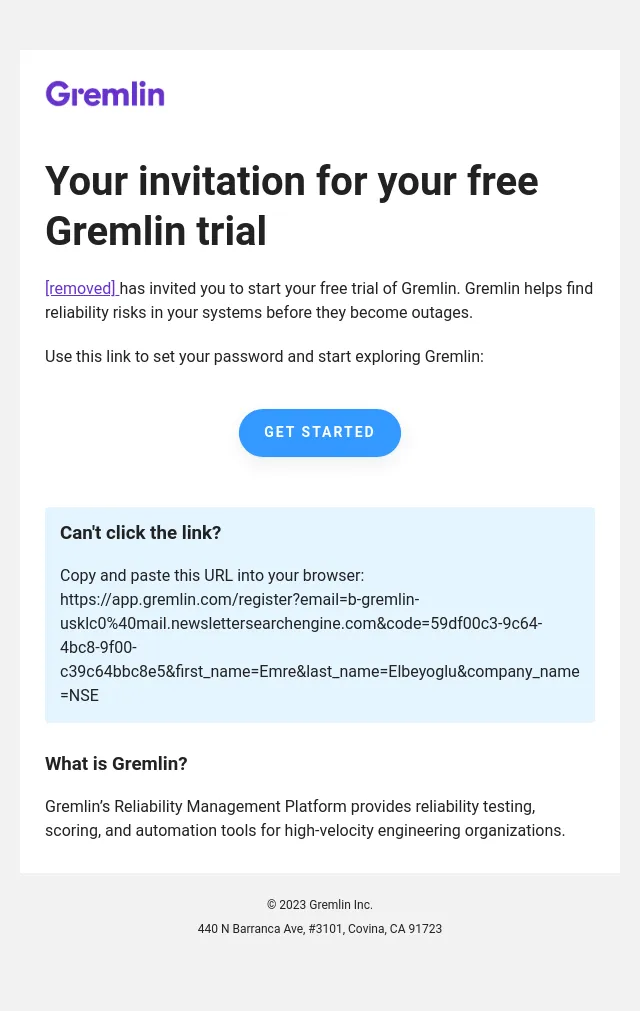This screenshot has height=1011, width=640.
Task: Click the GET STARTED button
Action: (320, 433)
